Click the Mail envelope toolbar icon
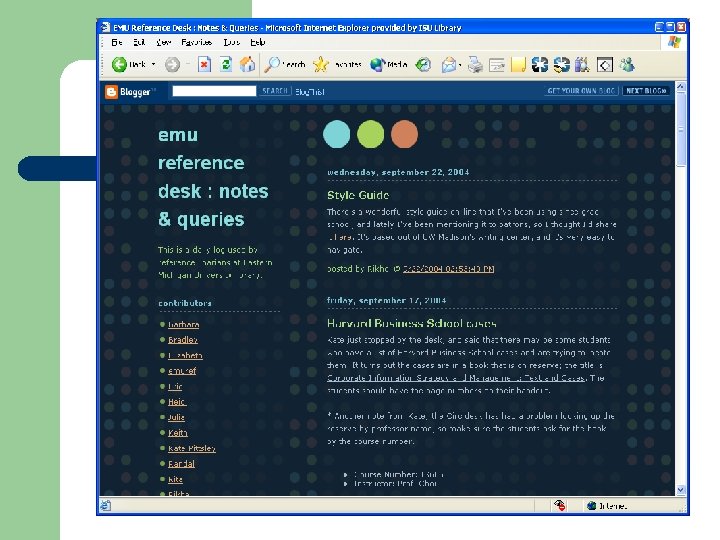Screen dimensions: 720x540 click(449, 65)
